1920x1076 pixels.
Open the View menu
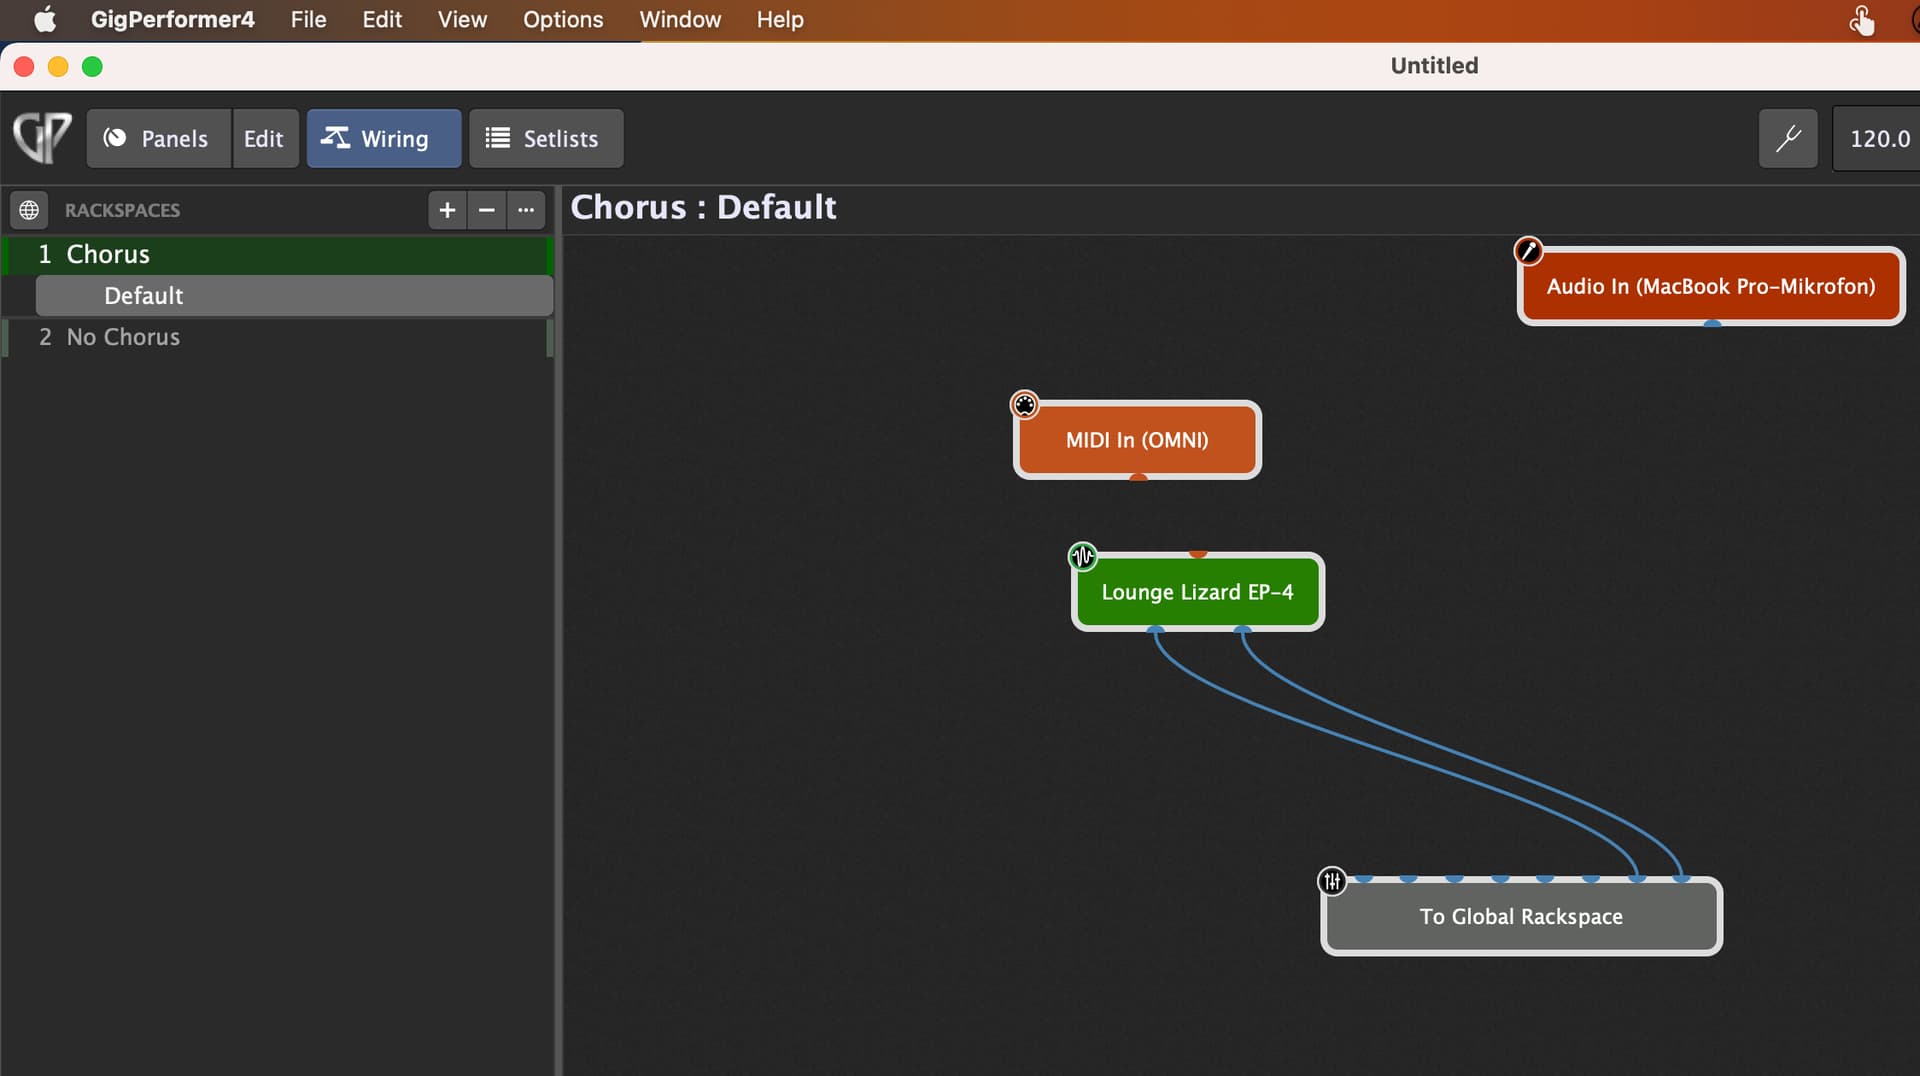462,20
